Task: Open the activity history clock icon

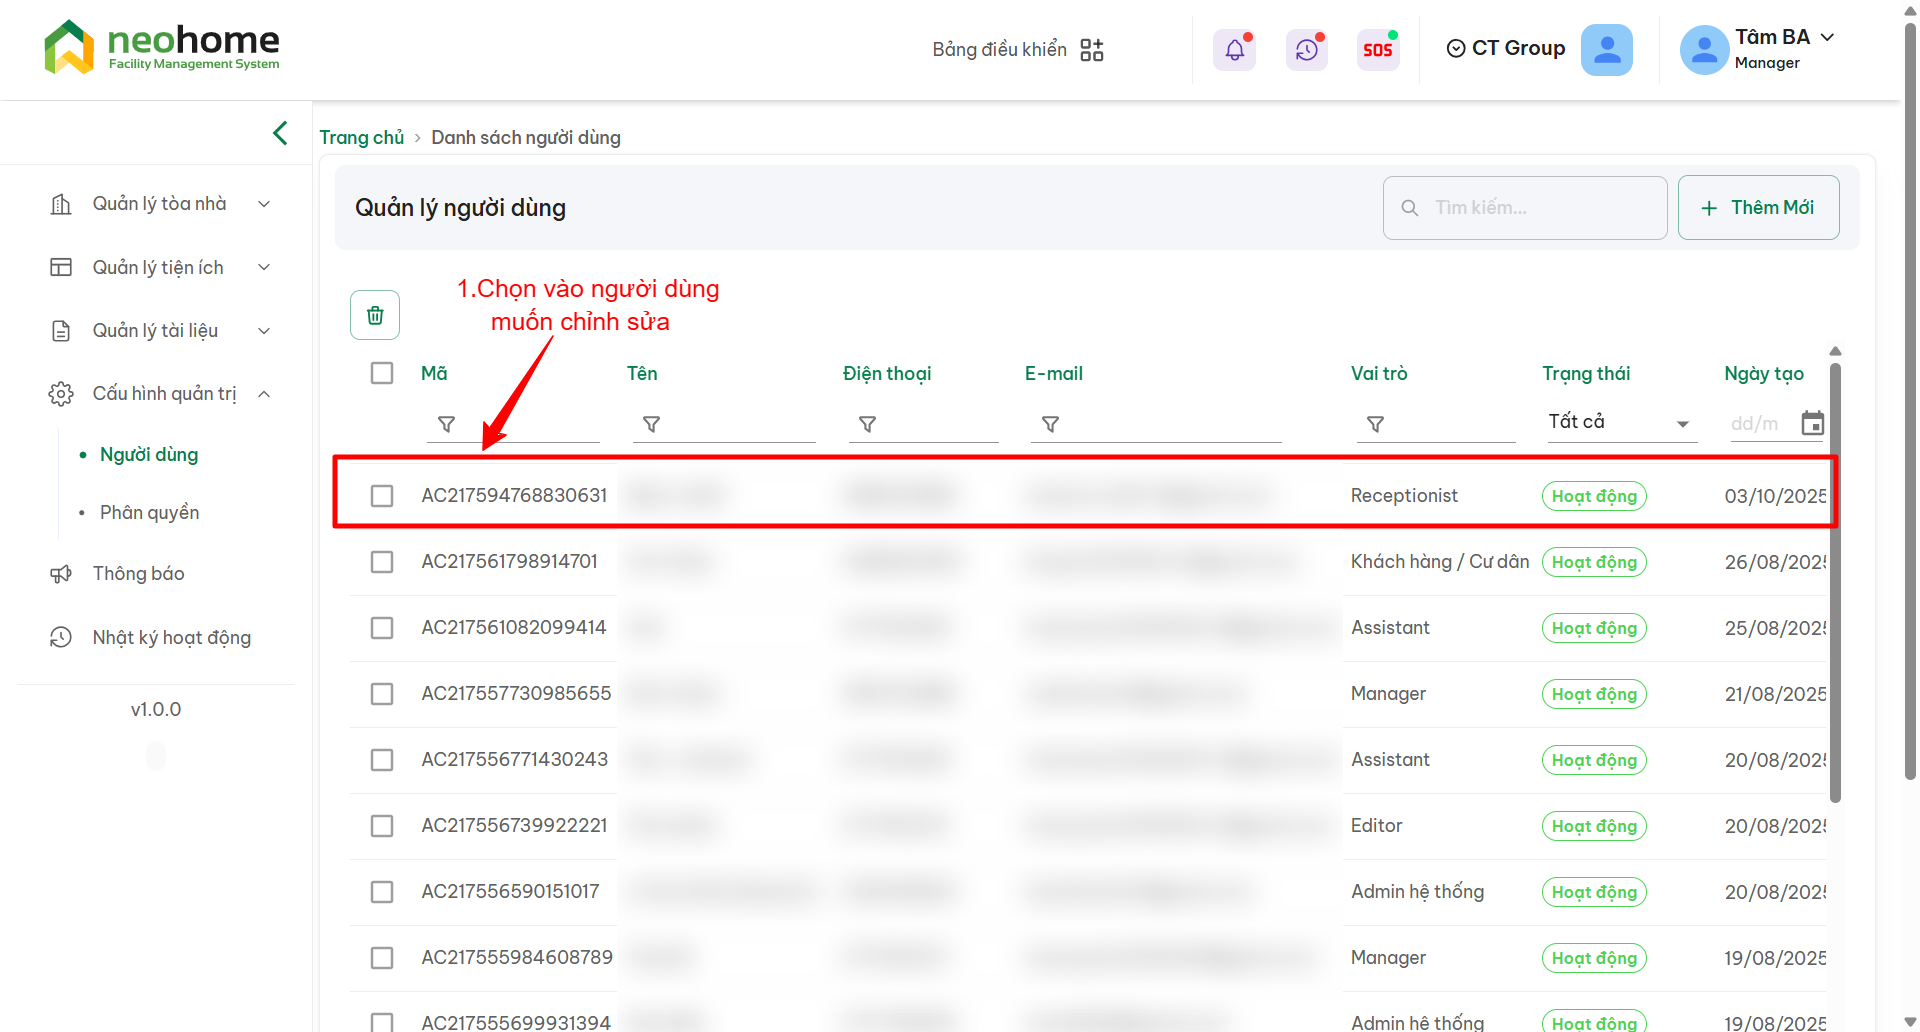Action: click(1306, 50)
